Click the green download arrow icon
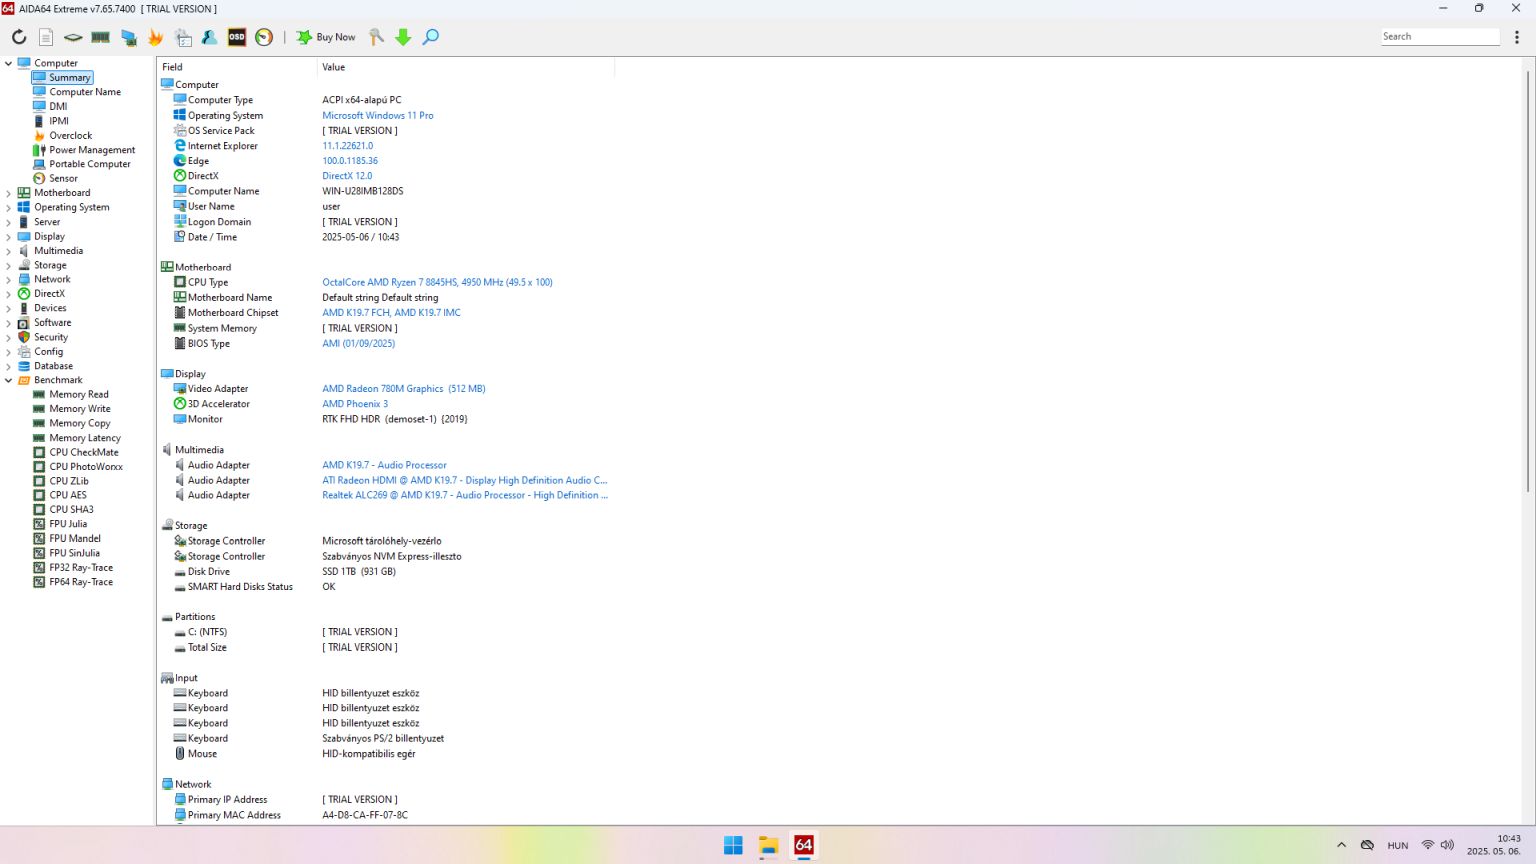 403,37
